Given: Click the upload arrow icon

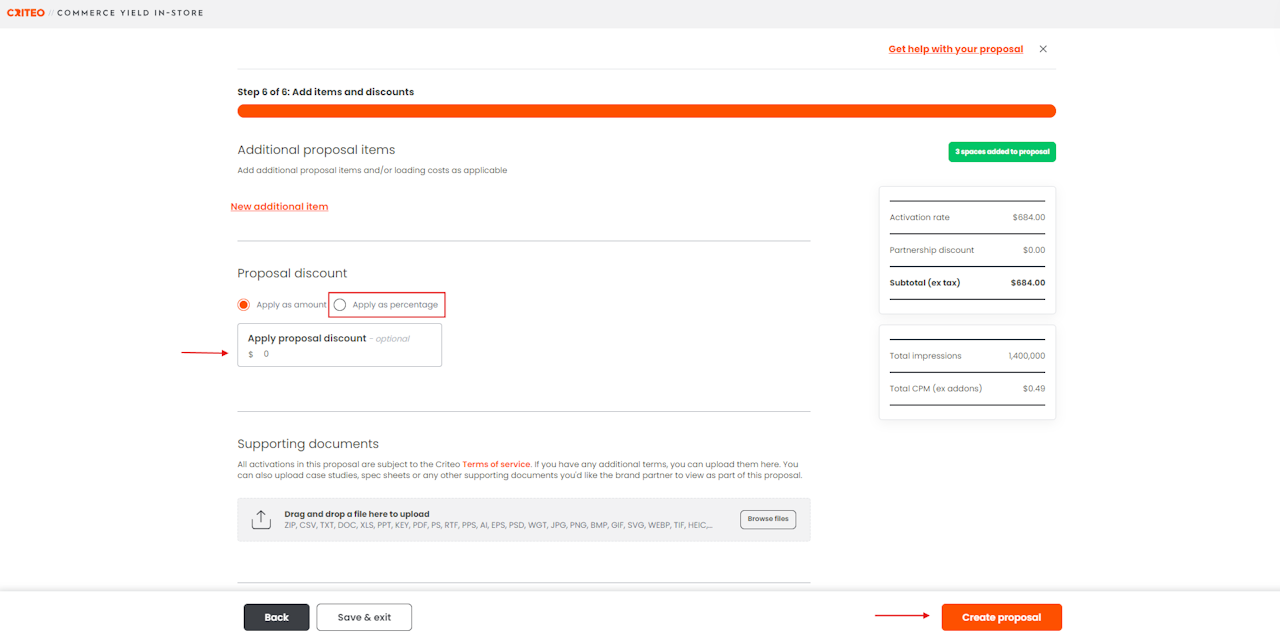Looking at the screenshot, I should tap(261, 519).
